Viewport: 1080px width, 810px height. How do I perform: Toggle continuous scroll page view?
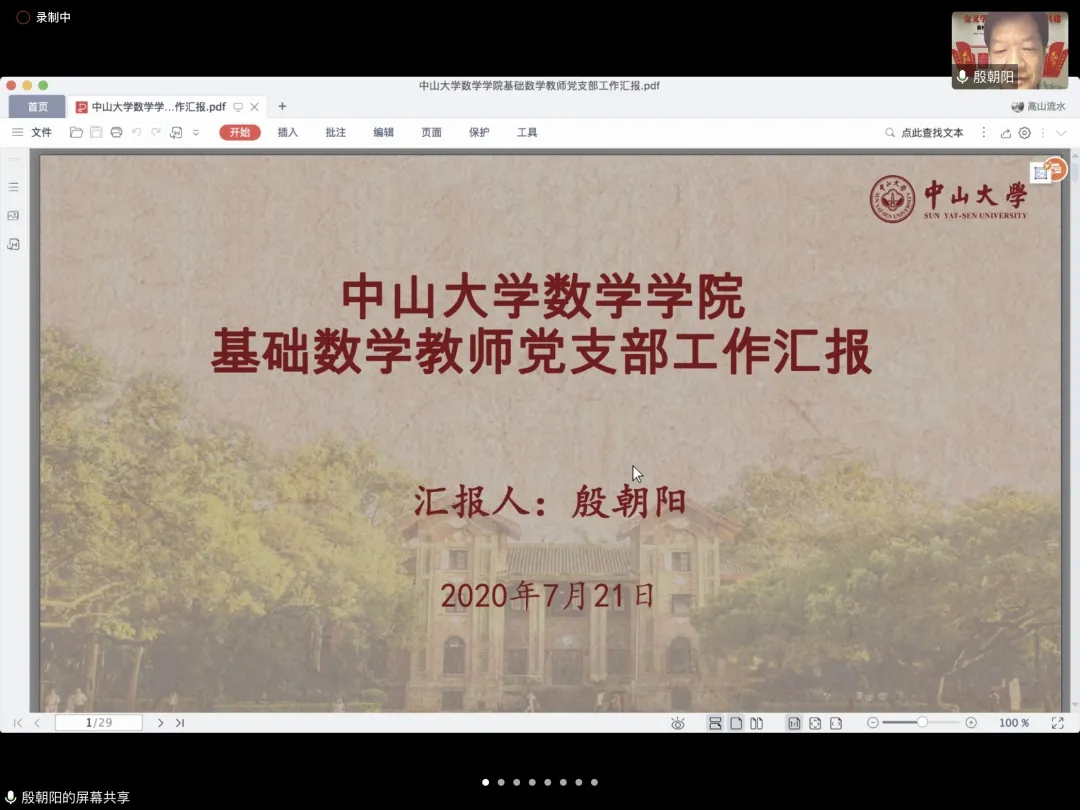click(x=715, y=723)
